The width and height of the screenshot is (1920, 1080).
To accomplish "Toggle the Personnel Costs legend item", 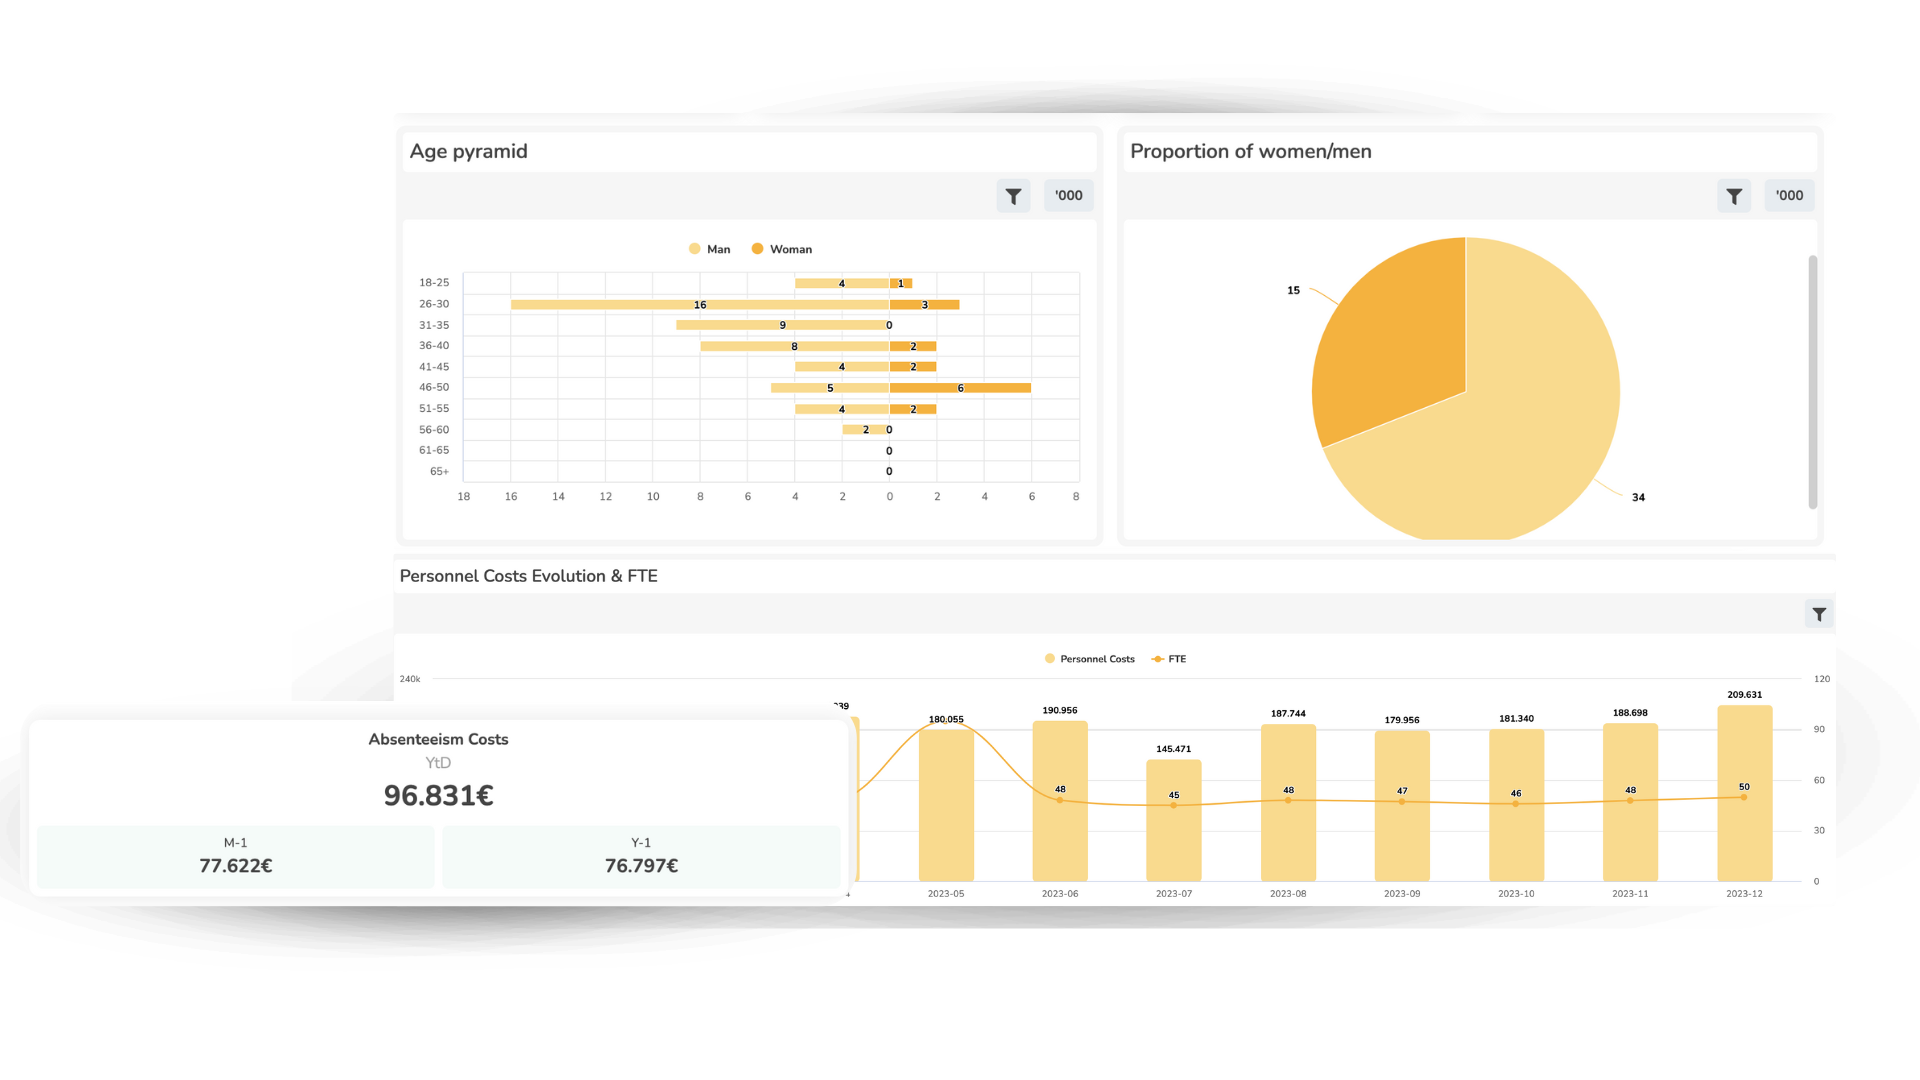I will [x=1090, y=659].
